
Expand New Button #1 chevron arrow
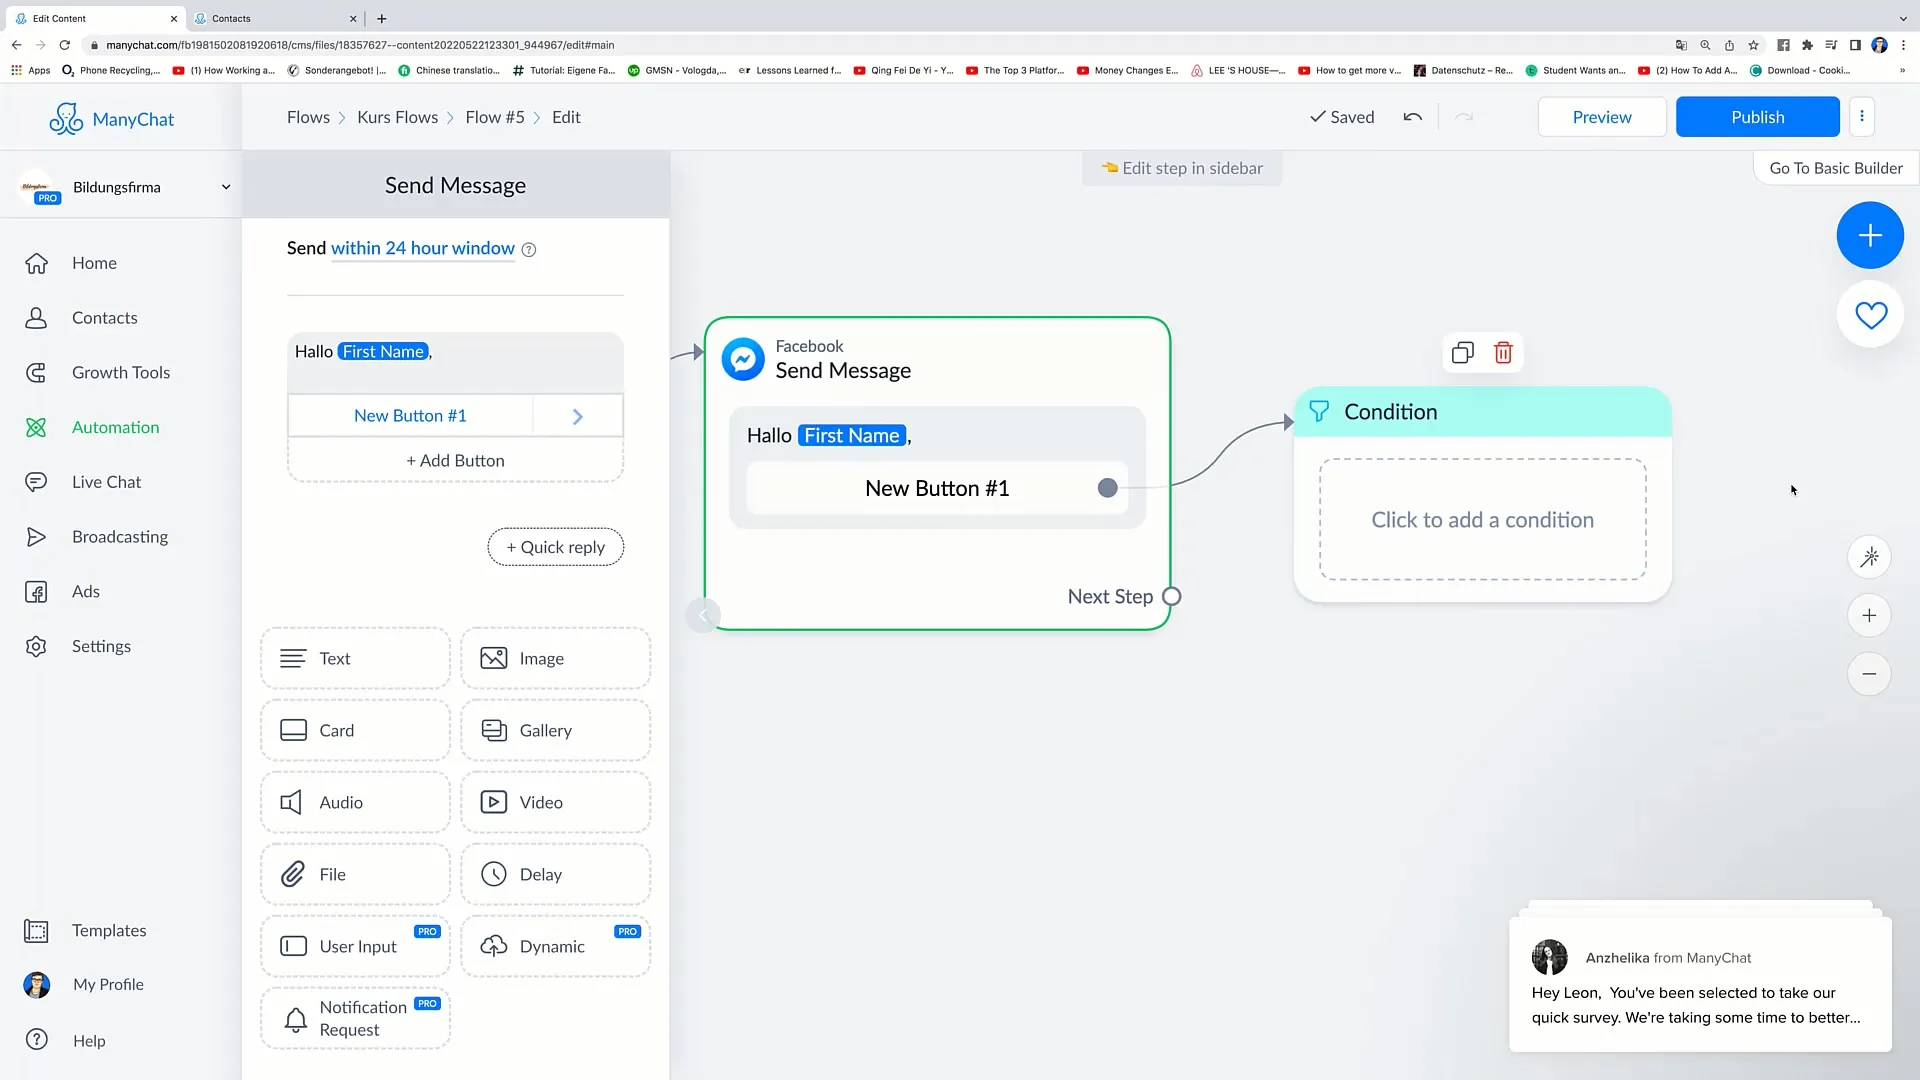(x=577, y=416)
